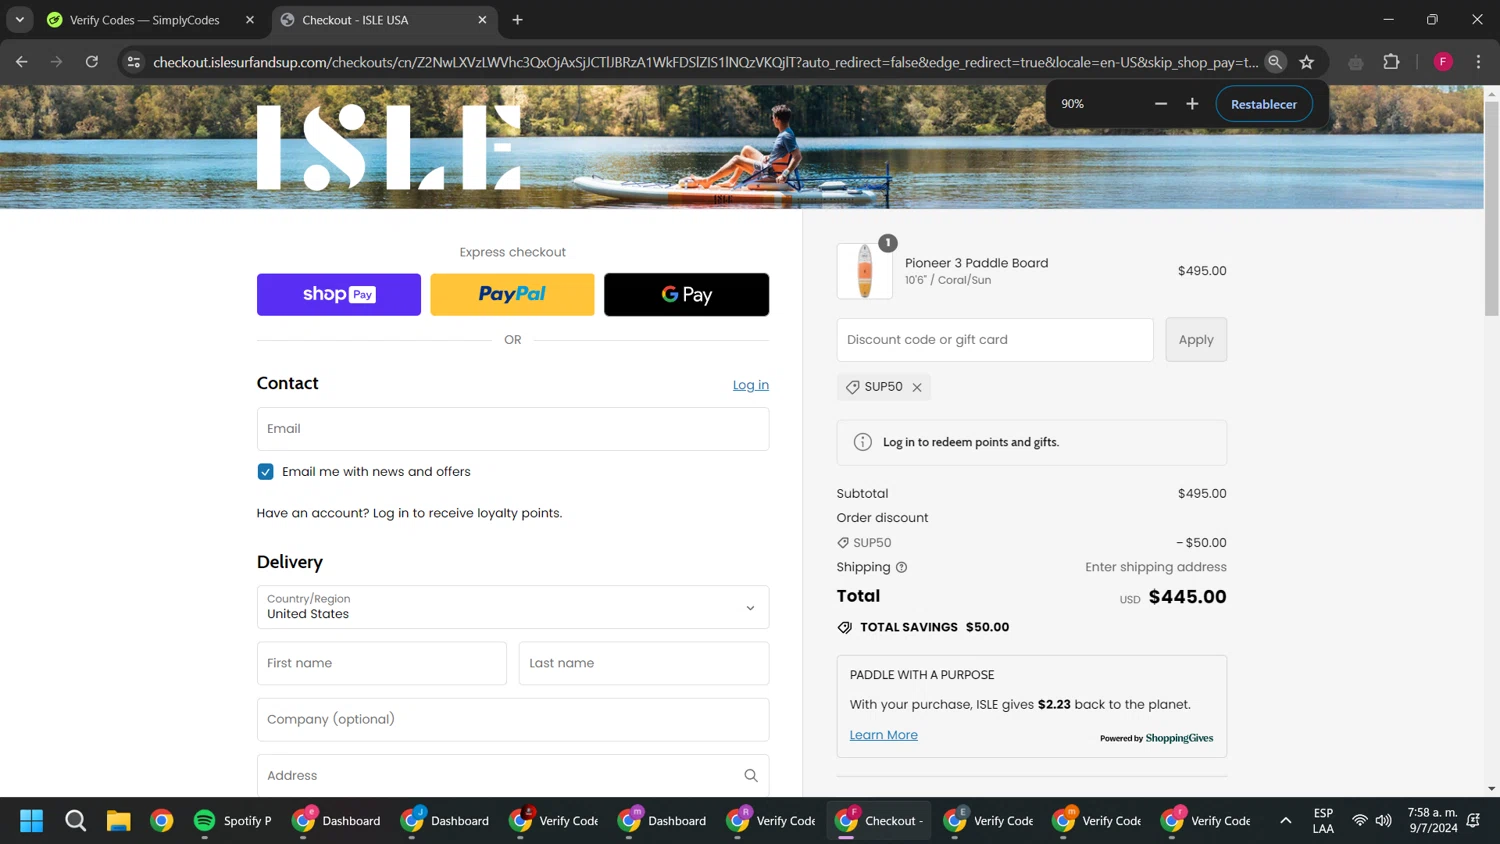Remove the SUP50 discount tag
The width and height of the screenshot is (1500, 844).
point(917,387)
